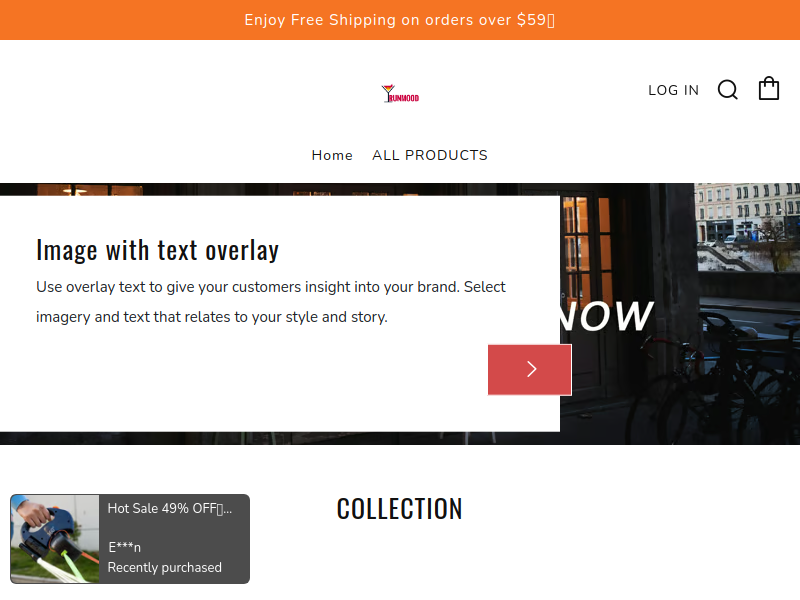Viewport: 800px width, 600px height.
Task: Open the shopping bag cart icon
Action: [x=769, y=88]
